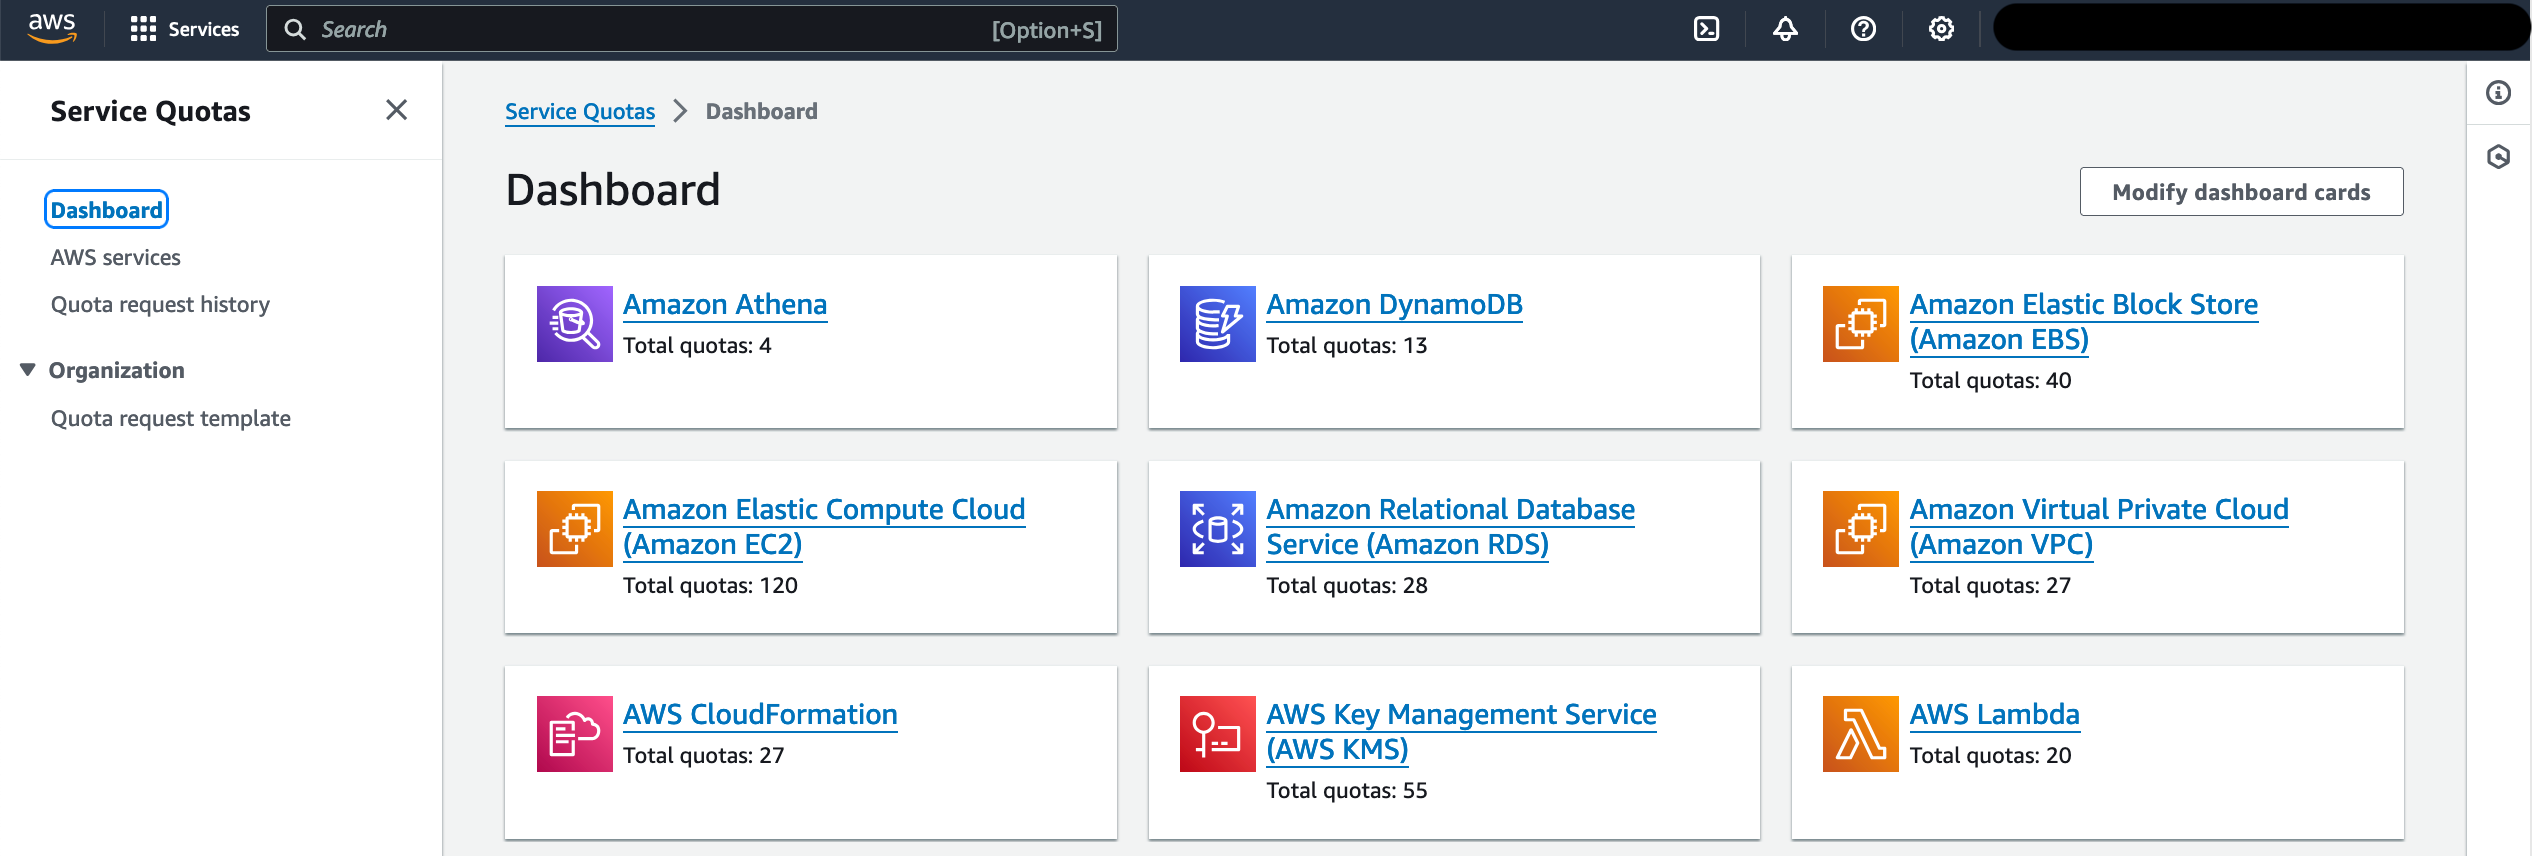Collapse the Organization section

pos(28,370)
